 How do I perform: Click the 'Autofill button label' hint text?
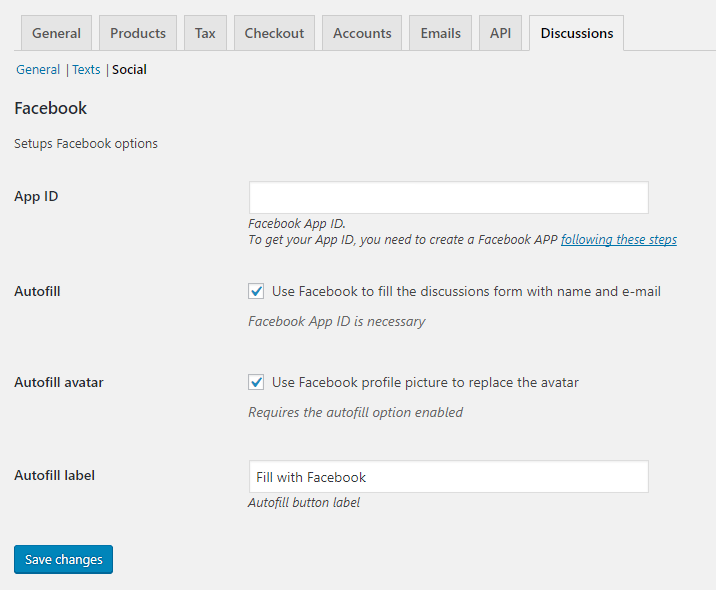coord(304,502)
